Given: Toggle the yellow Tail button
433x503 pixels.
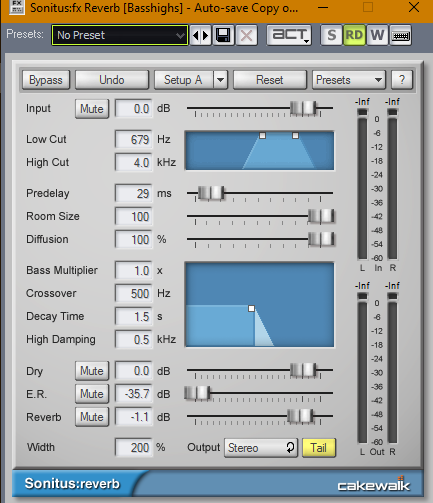Looking at the screenshot, I should (x=319, y=448).
